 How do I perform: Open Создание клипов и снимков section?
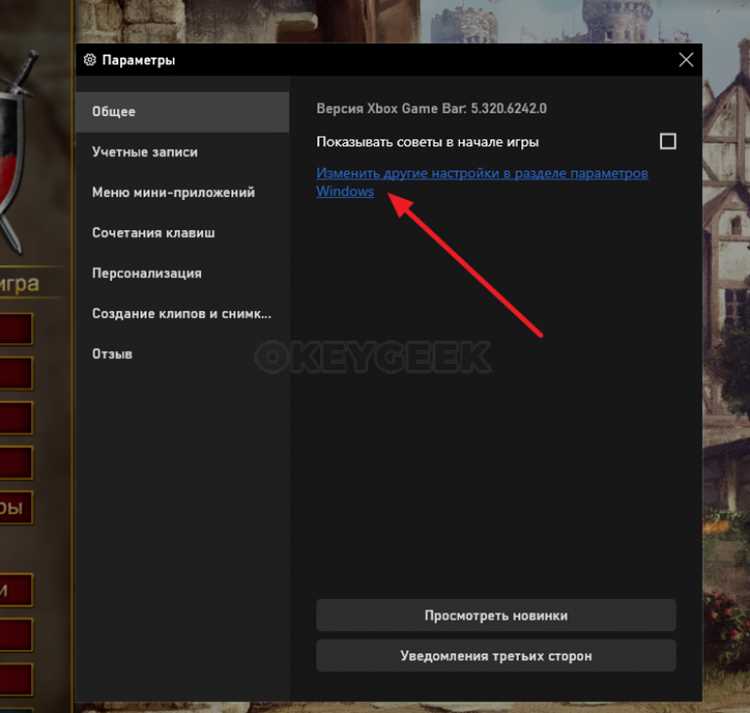(x=183, y=314)
